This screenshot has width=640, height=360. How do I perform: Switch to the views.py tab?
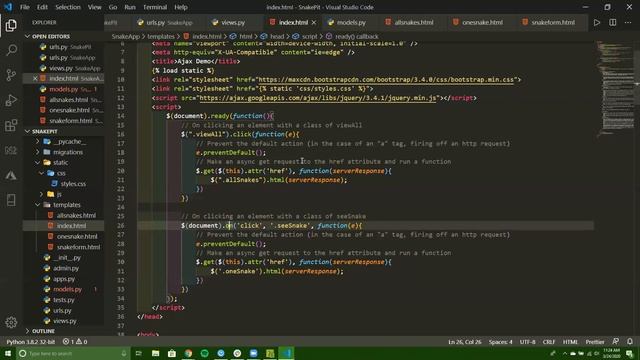[233, 22]
